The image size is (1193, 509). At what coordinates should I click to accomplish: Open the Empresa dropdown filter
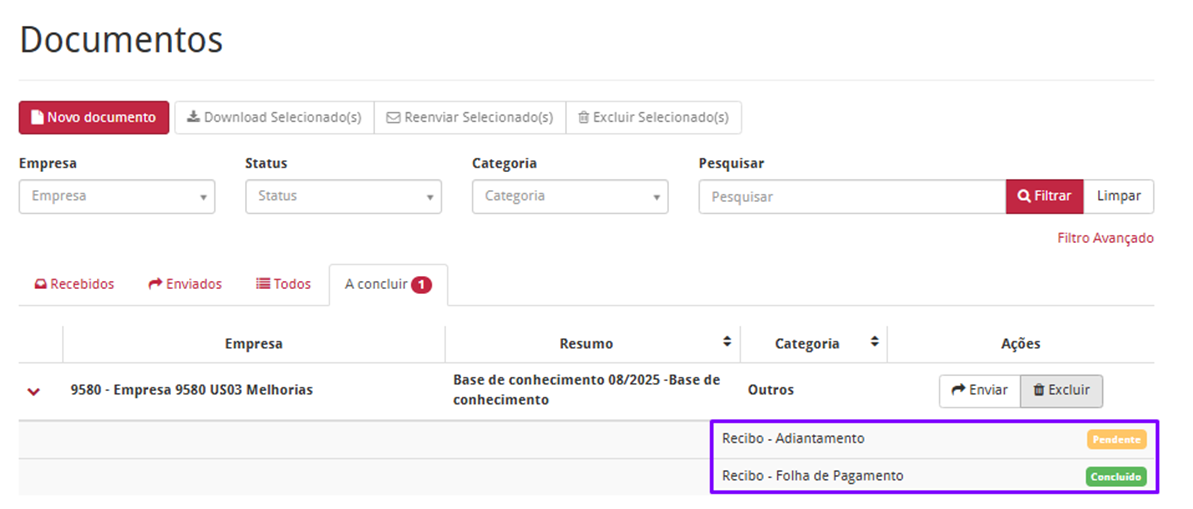[x=117, y=196]
